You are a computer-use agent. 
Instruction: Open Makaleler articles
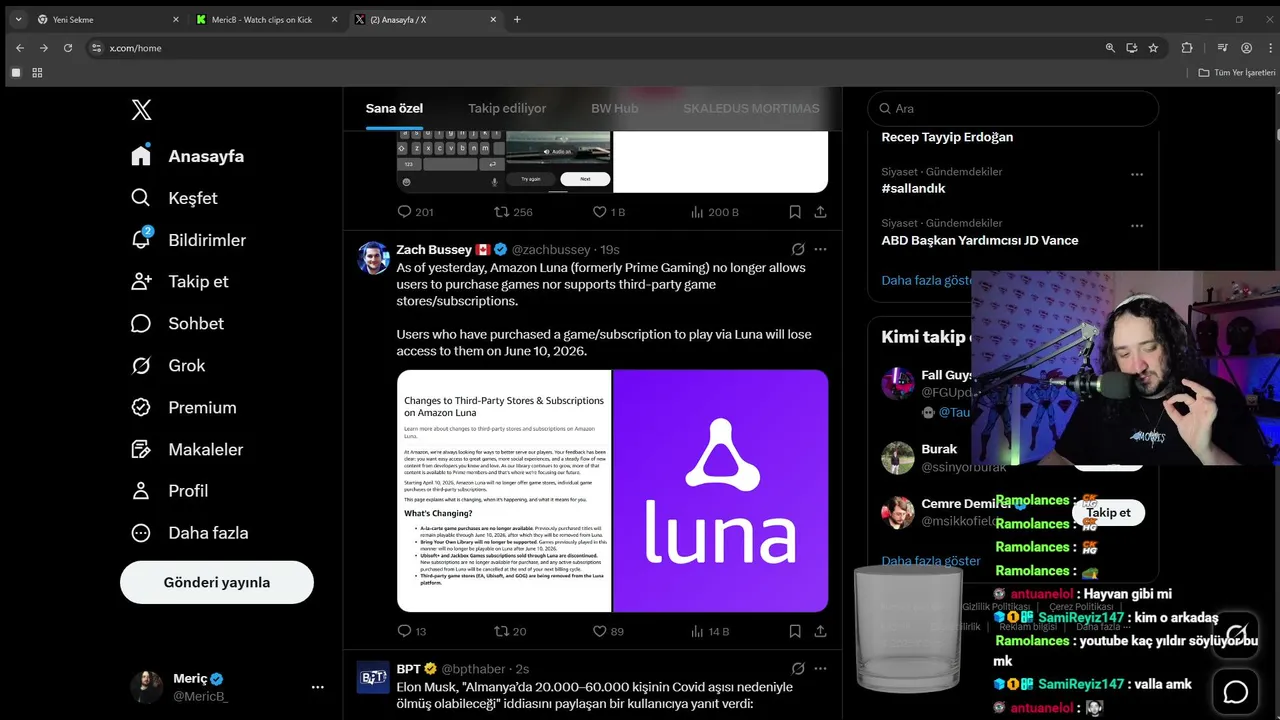click(x=187, y=450)
